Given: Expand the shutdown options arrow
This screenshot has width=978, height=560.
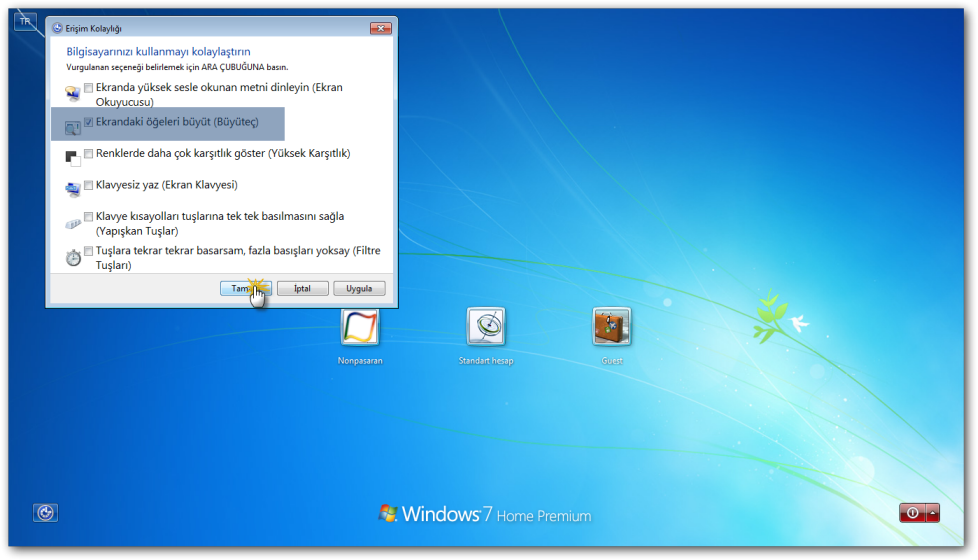Looking at the screenshot, I should tap(933, 513).
